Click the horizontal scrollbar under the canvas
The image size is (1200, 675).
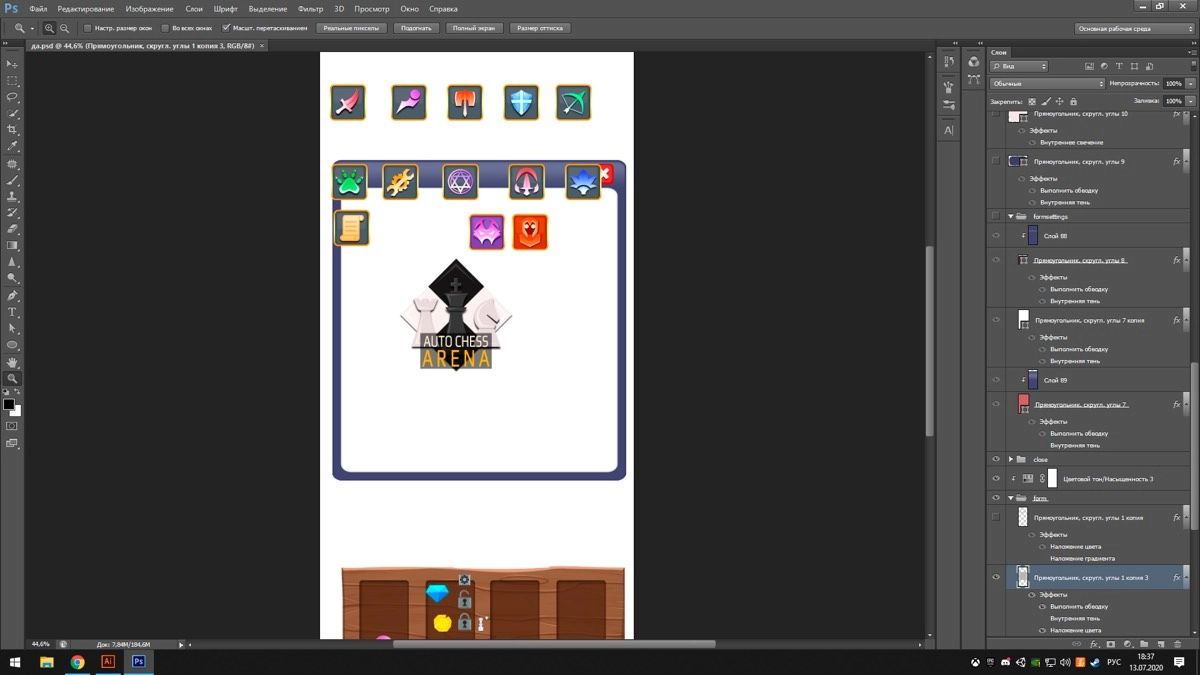(x=554, y=644)
